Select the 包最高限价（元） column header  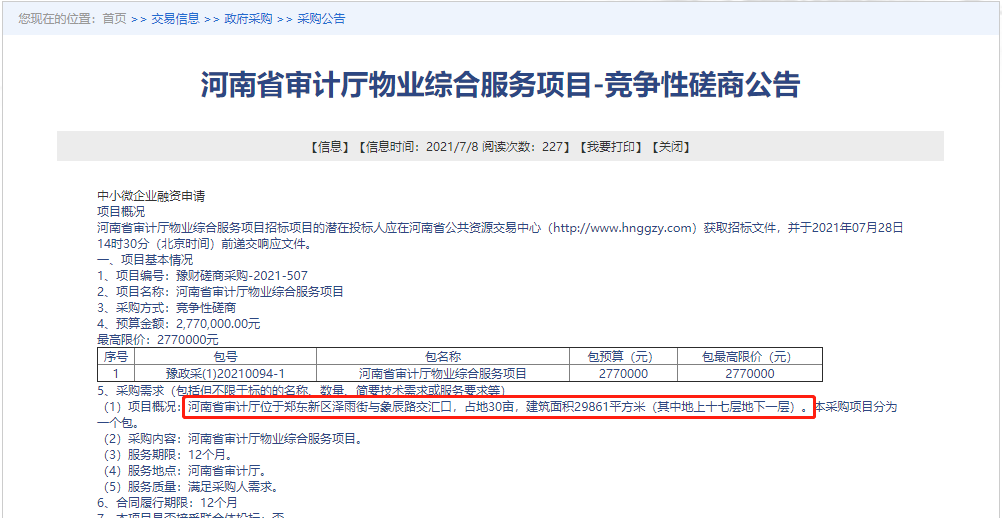[747, 357]
